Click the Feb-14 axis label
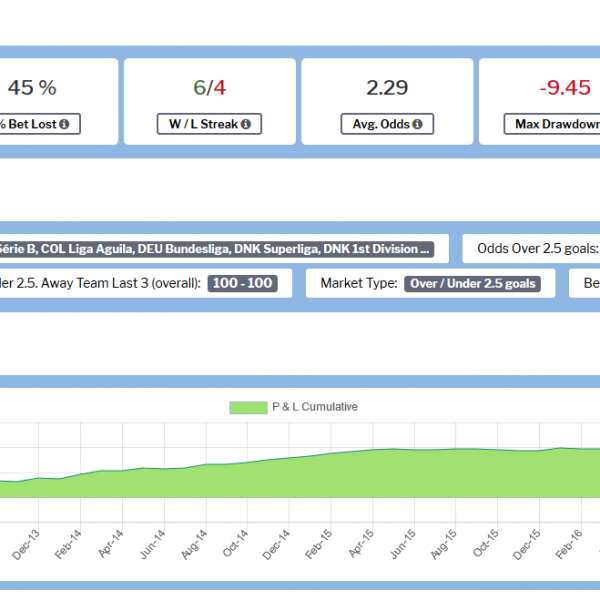600x600 pixels. click(x=68, y=545)
